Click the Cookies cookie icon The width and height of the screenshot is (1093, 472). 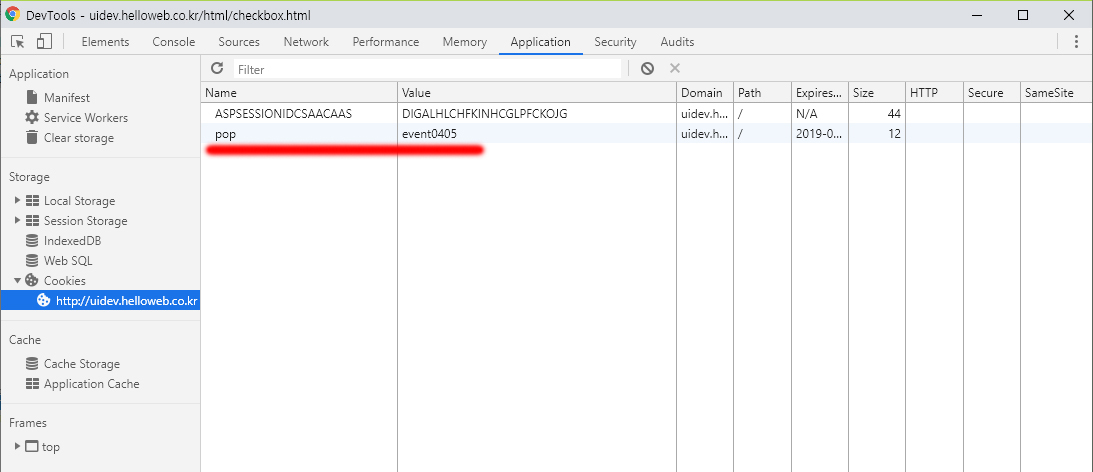pos(31,280)
